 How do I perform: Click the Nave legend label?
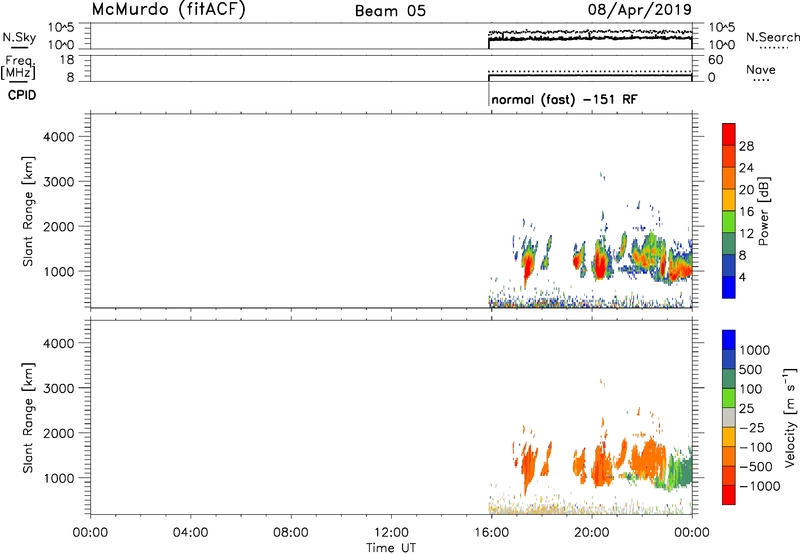pyautogui.click(x=761, y=69)
